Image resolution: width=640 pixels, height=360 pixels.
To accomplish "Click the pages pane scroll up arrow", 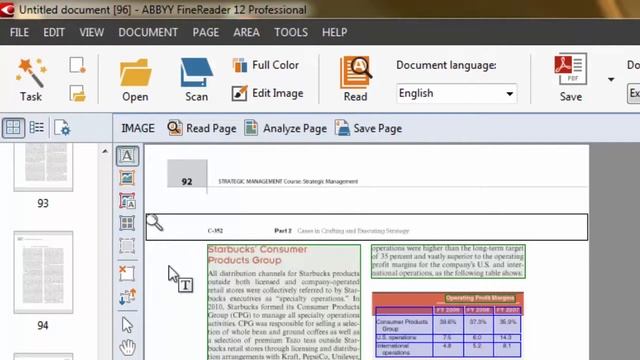I will 105,151.
